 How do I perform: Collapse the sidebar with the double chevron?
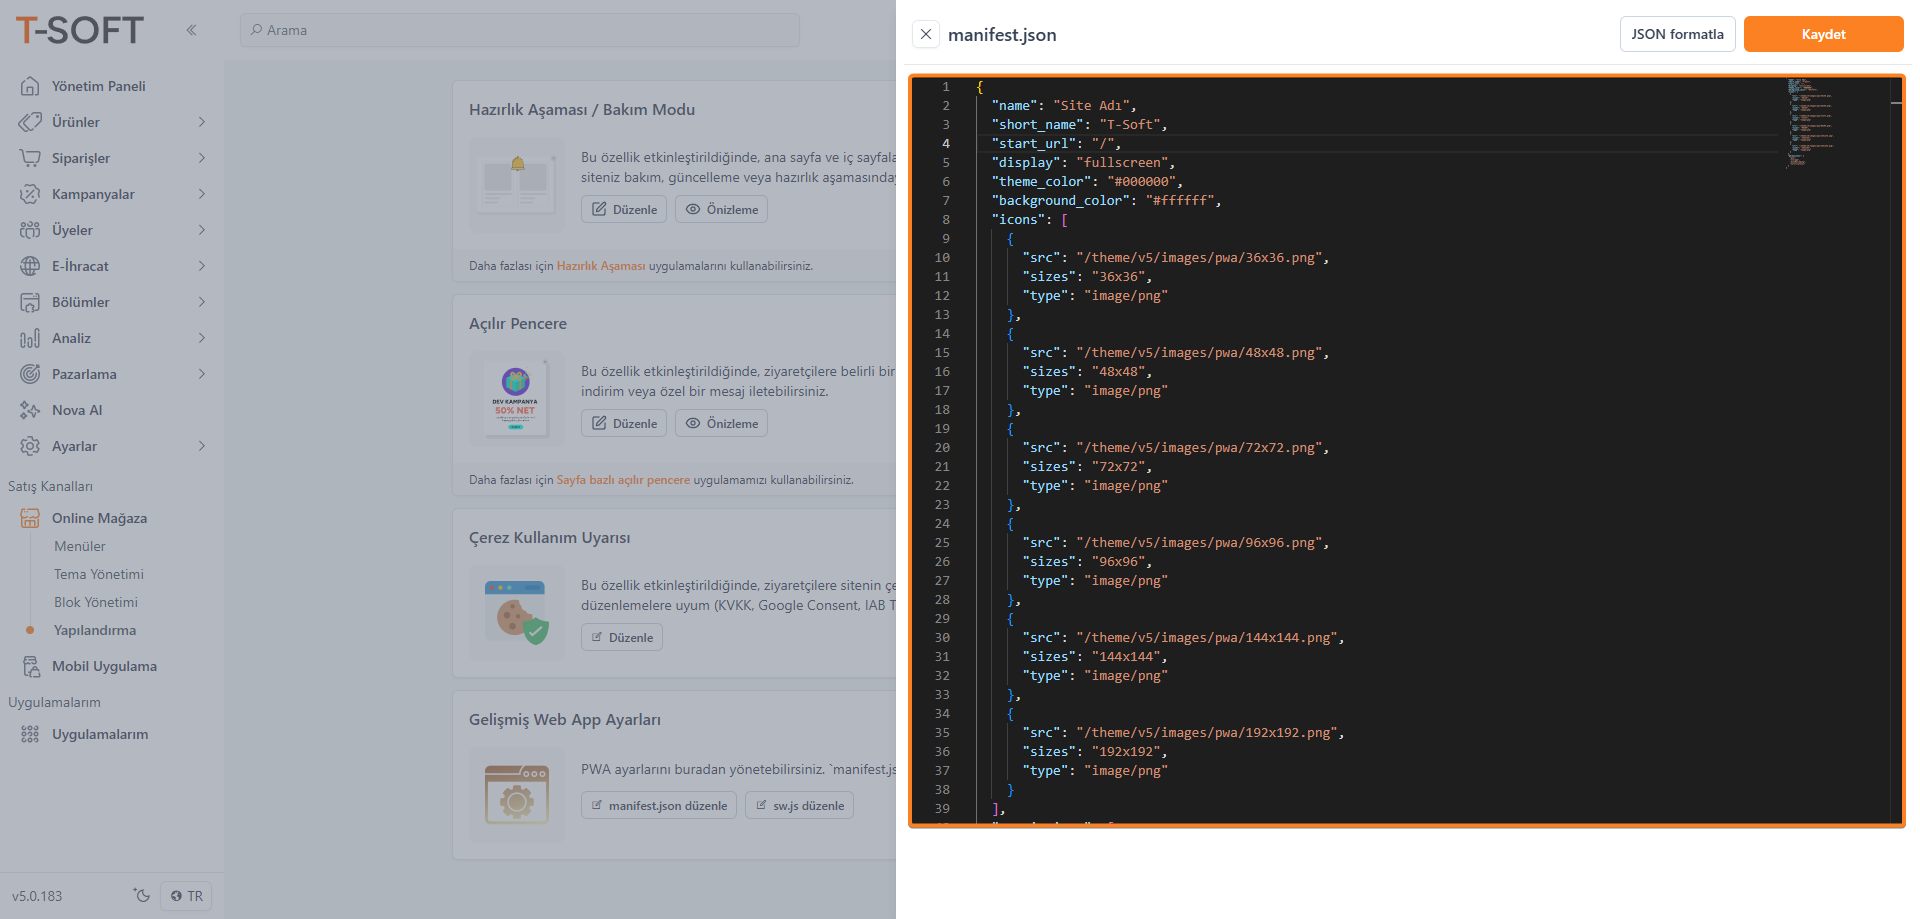(191, 30)
